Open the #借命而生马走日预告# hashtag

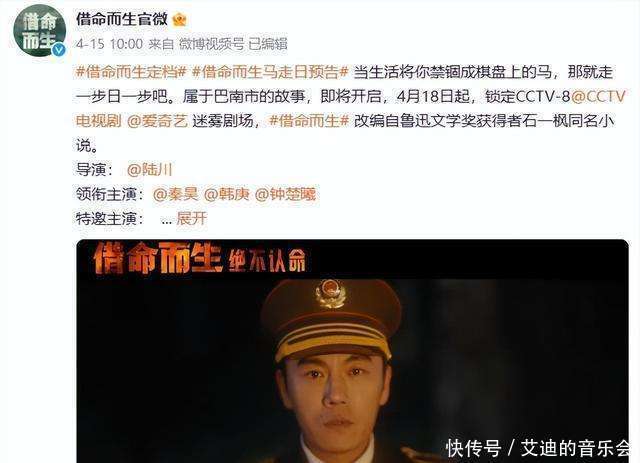click(x=270, y=72)
